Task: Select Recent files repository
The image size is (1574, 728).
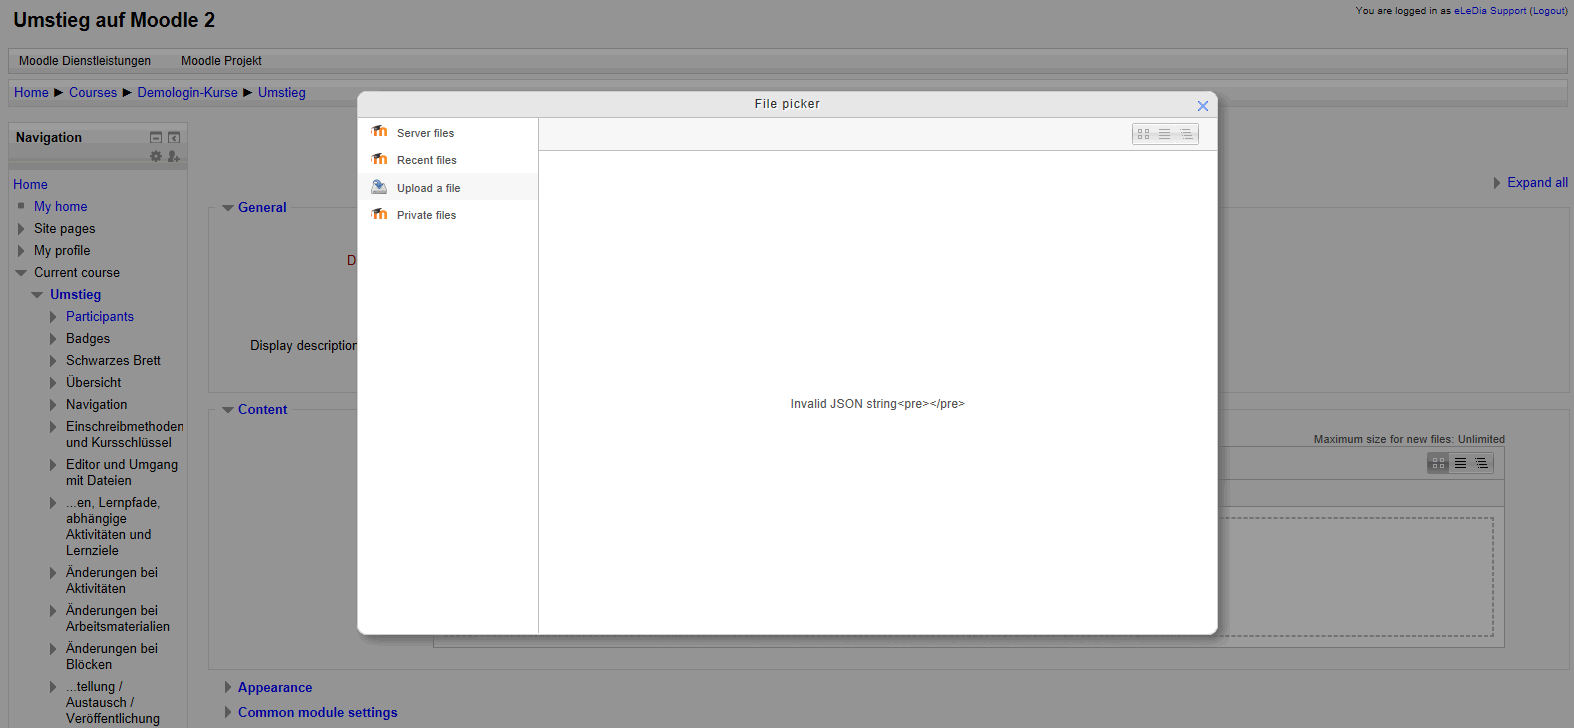Action: pyautogui.click(x=448, y=160)
